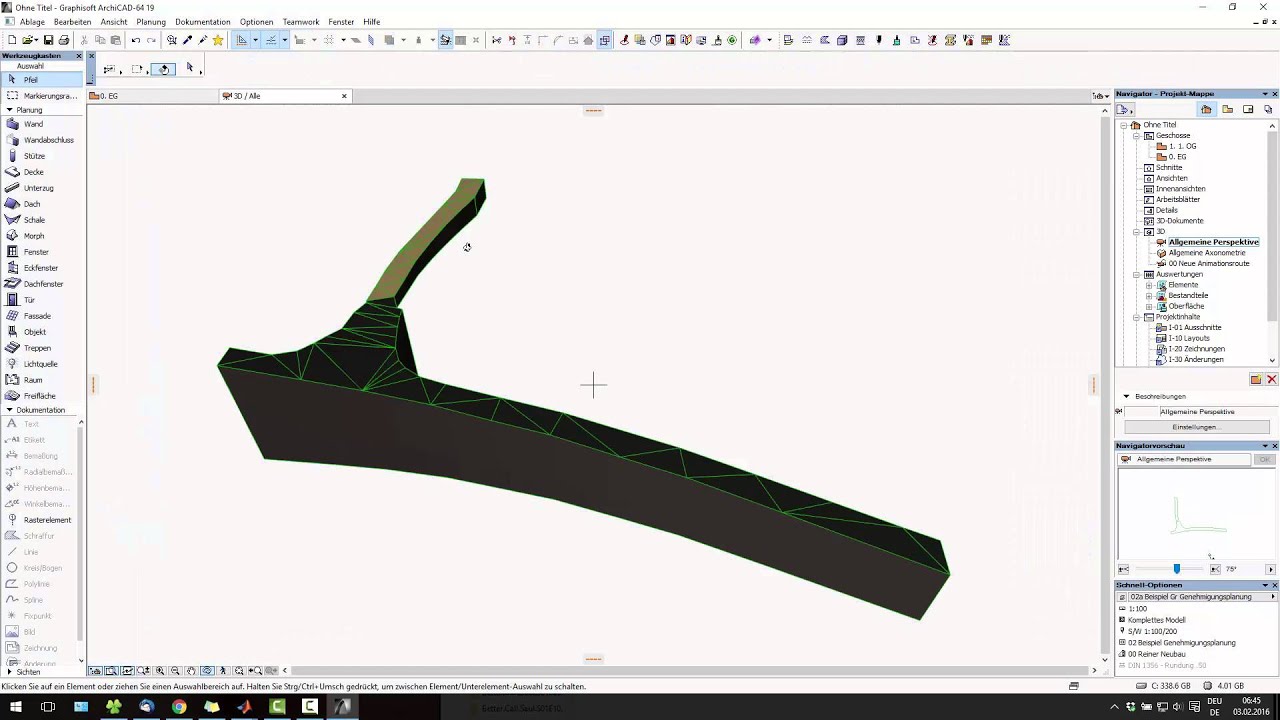Select the Treppen stair tool

[41, 348]
